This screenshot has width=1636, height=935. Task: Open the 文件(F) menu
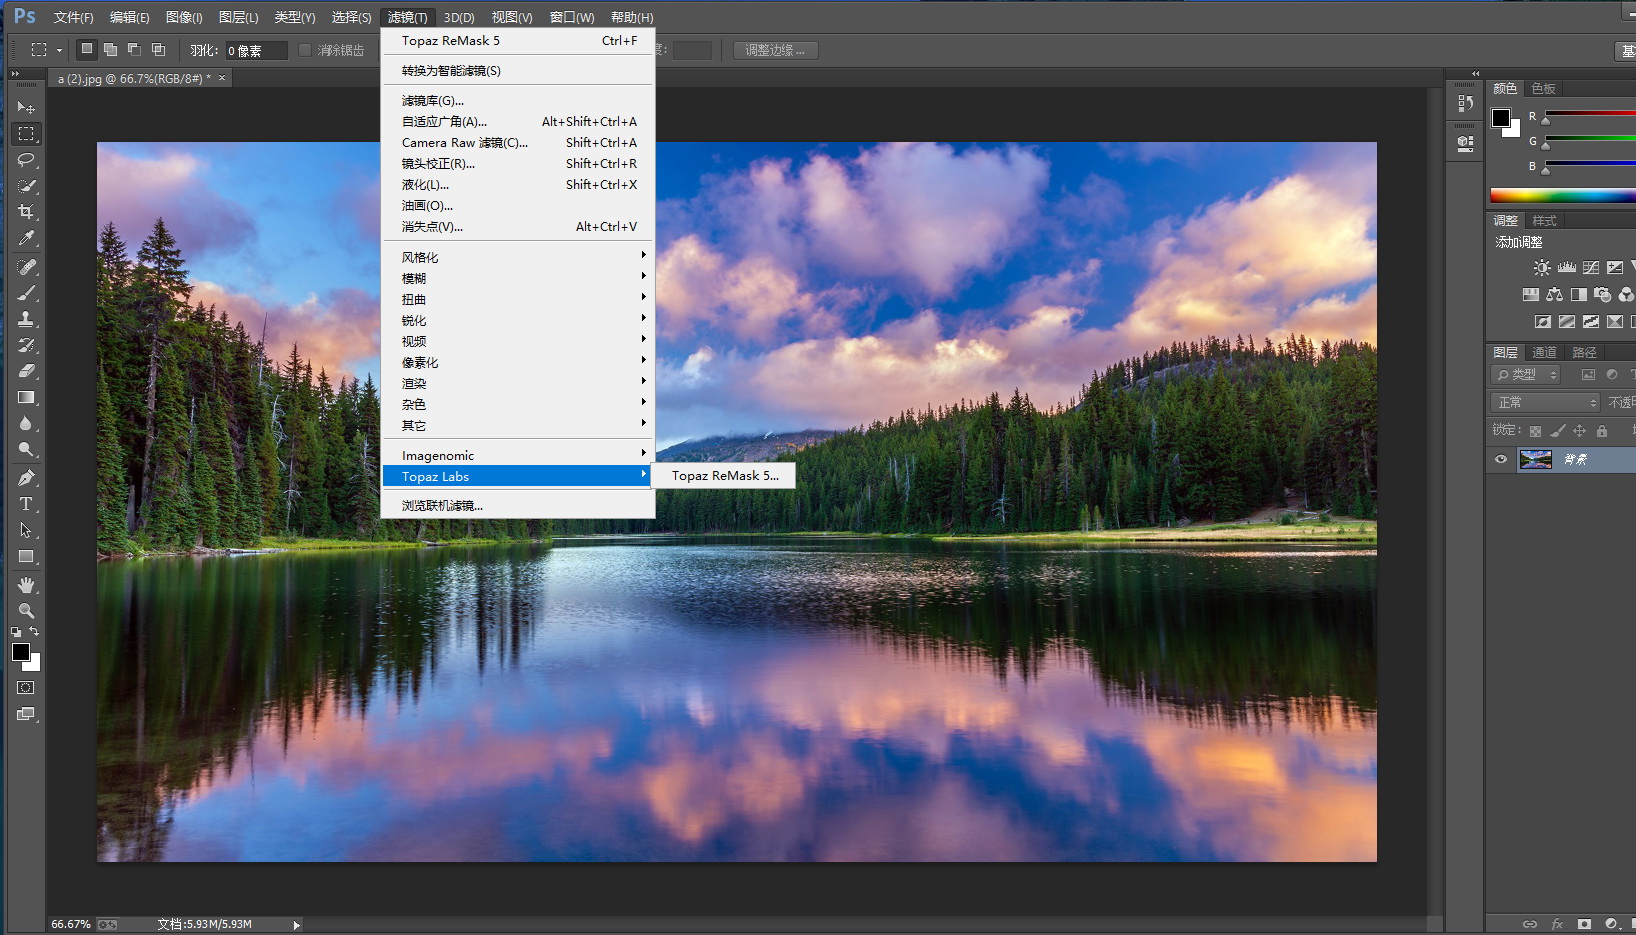[x=73, y=17]
